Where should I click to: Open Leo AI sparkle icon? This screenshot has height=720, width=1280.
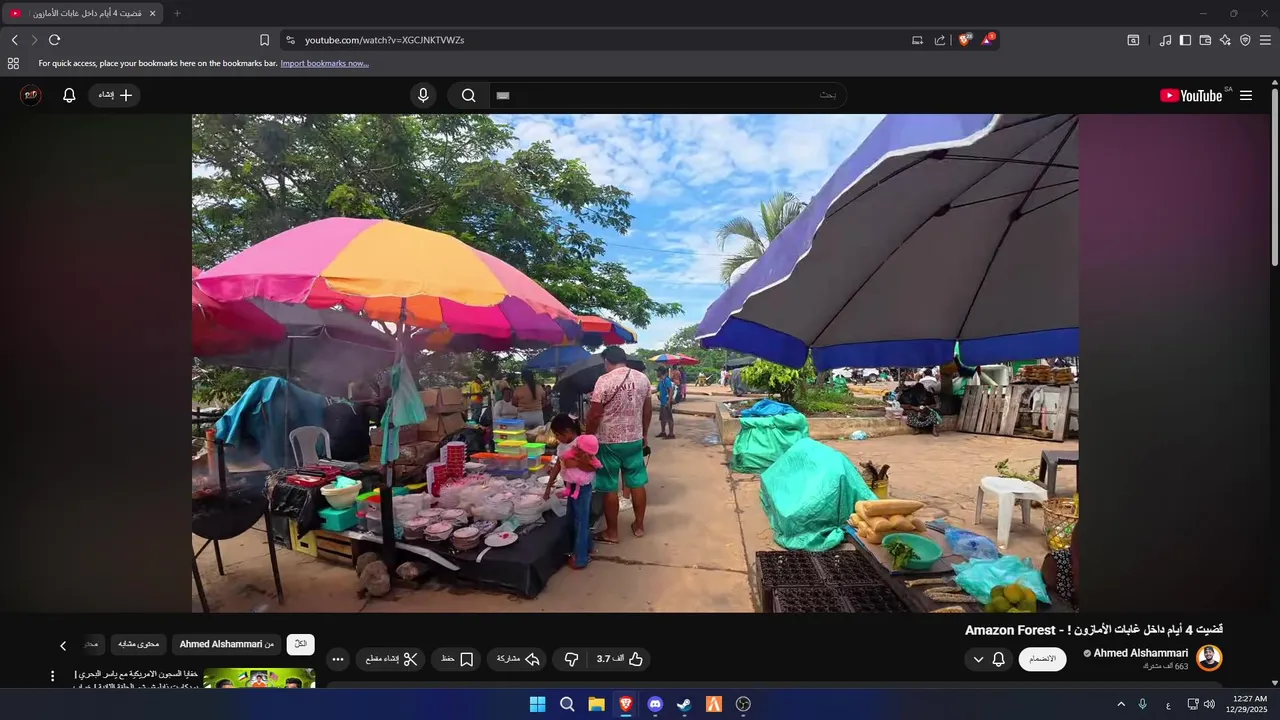1225,40
